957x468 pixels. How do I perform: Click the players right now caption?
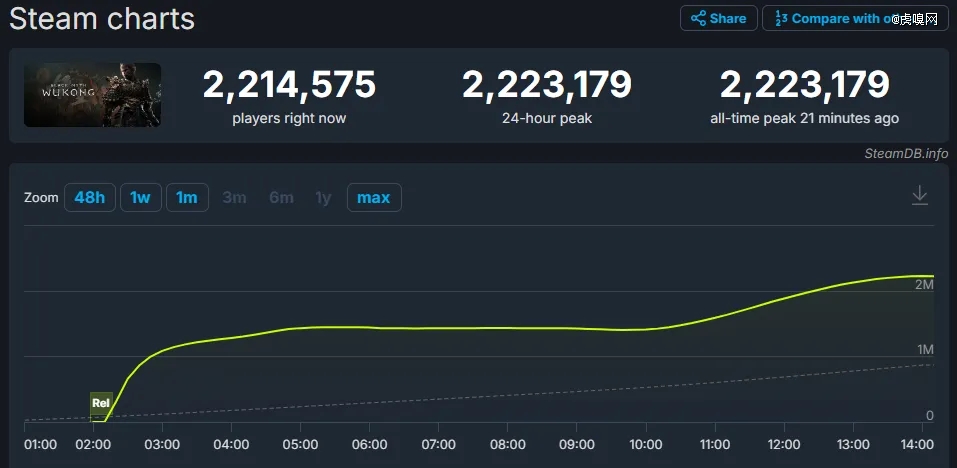pyautogui.click(x=289, y=118)
